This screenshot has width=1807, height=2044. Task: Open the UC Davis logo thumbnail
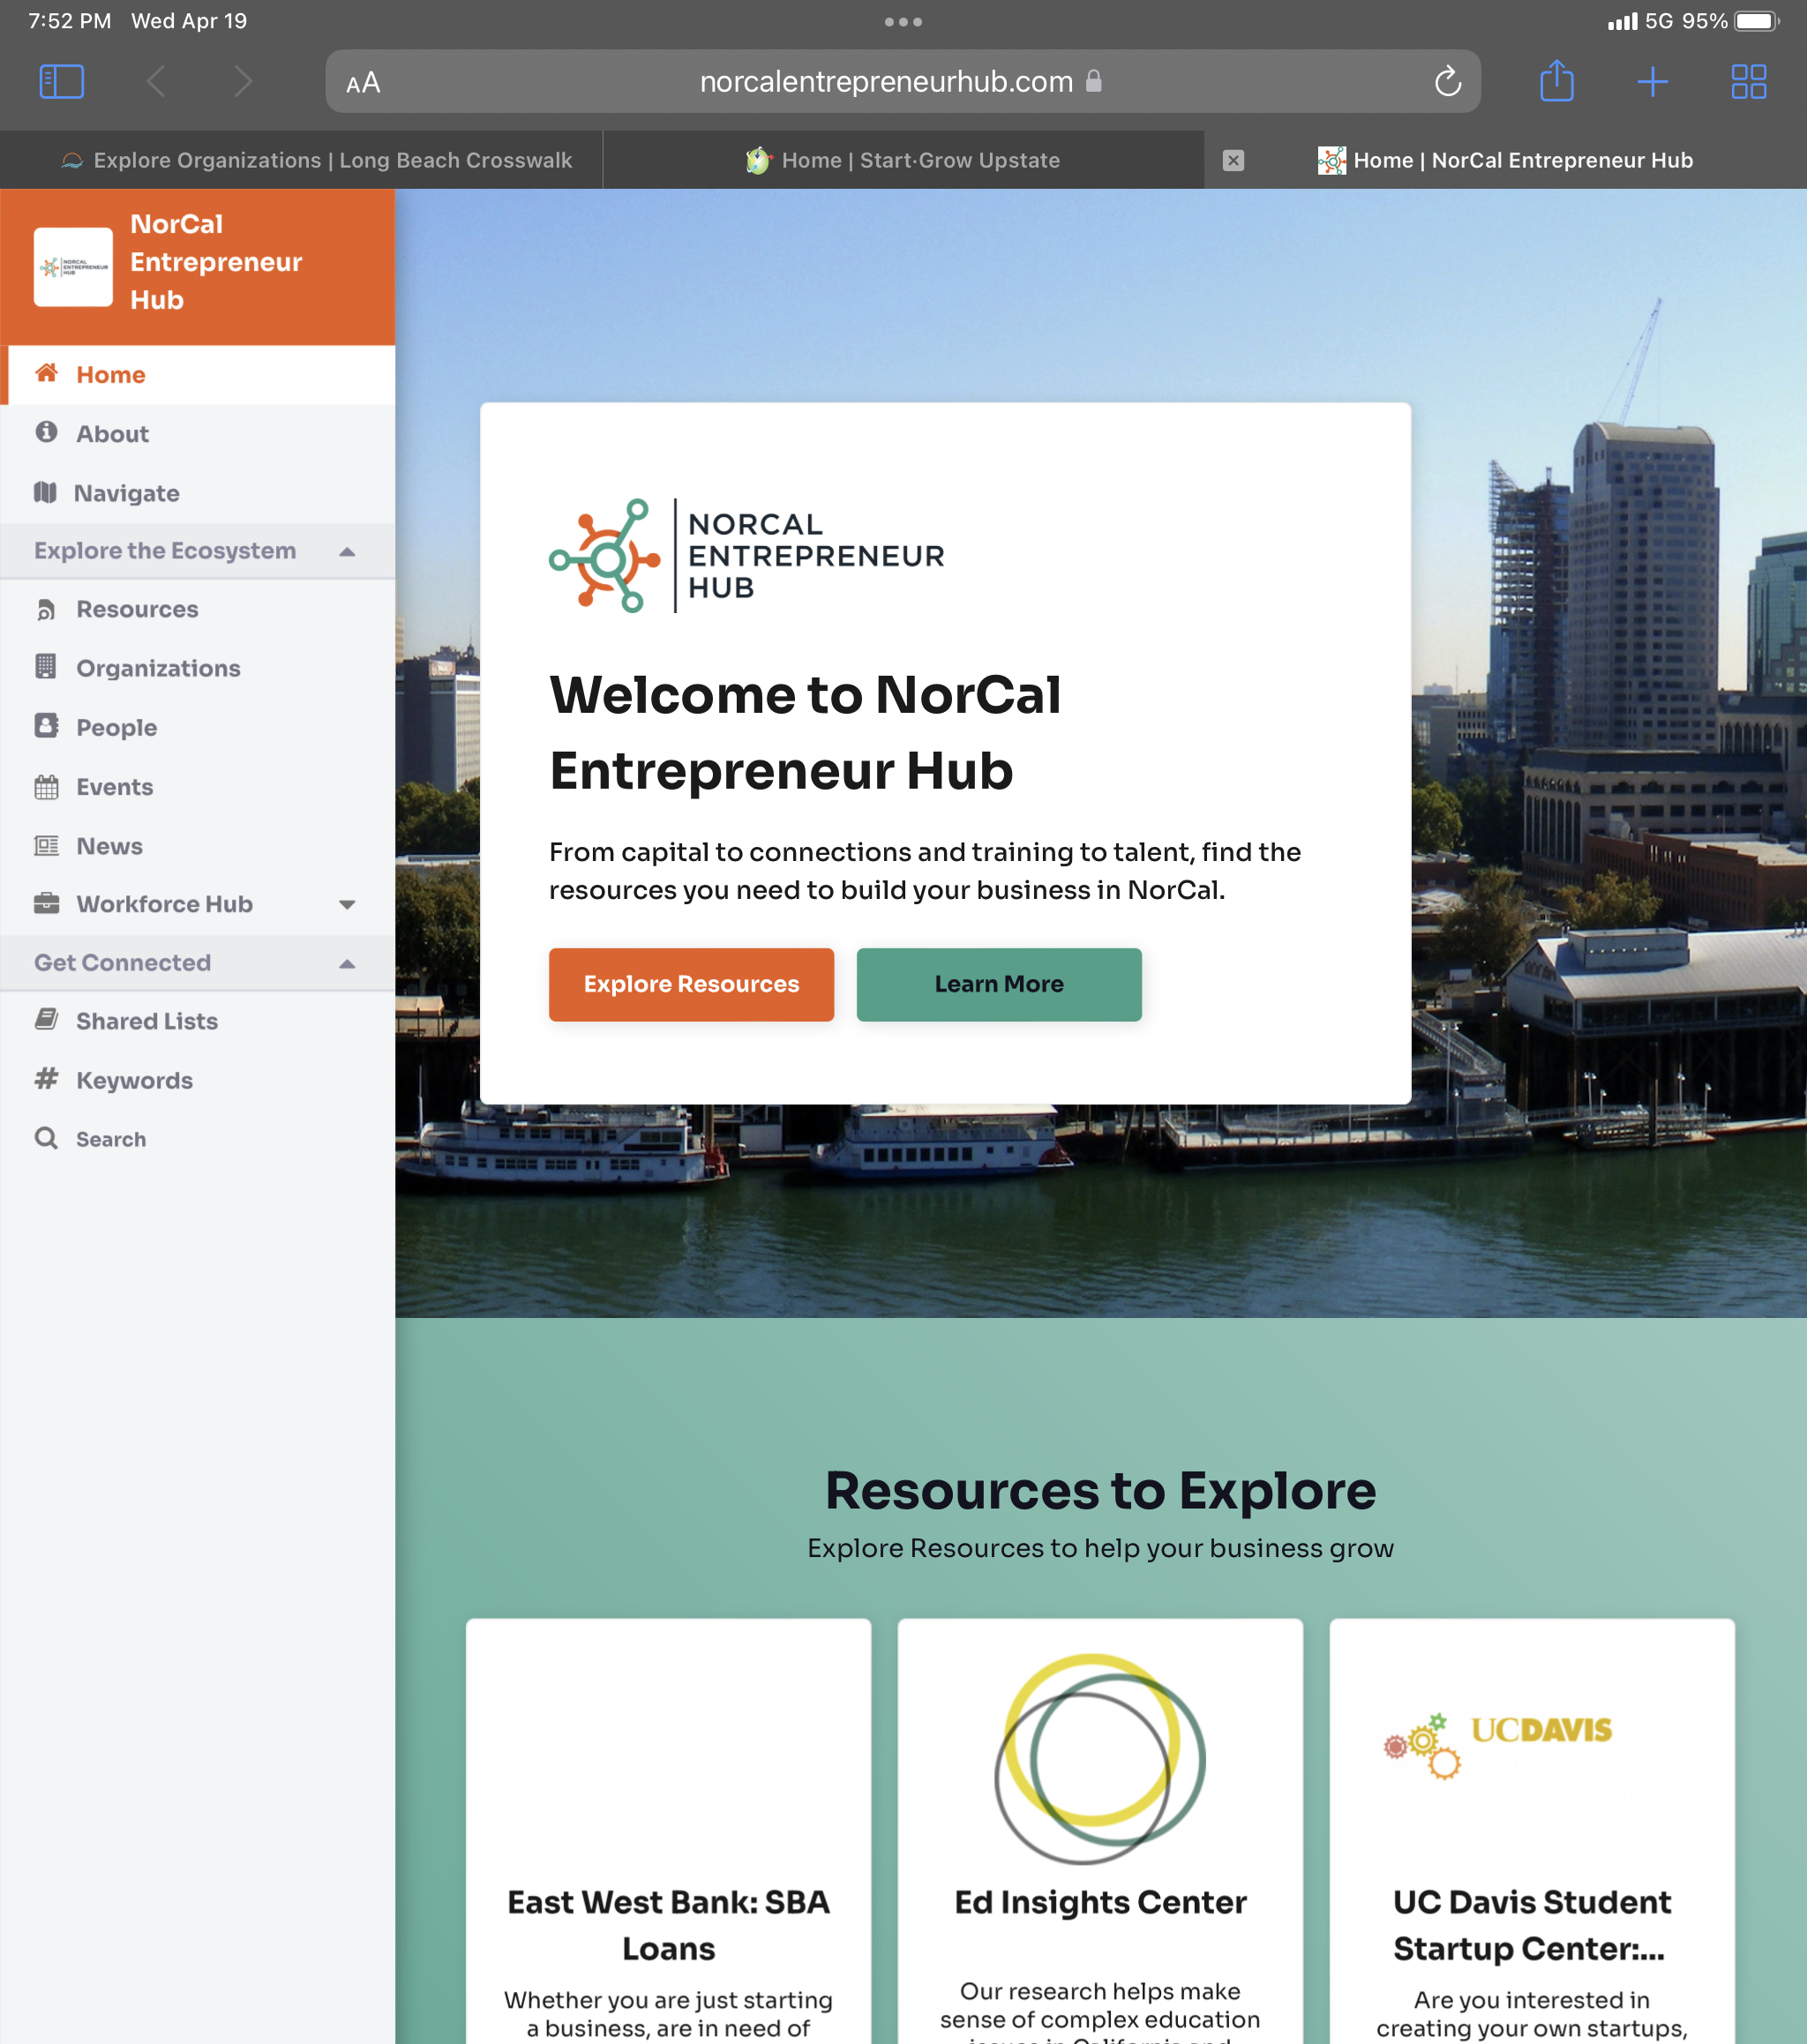(x=1499, y=1745)
